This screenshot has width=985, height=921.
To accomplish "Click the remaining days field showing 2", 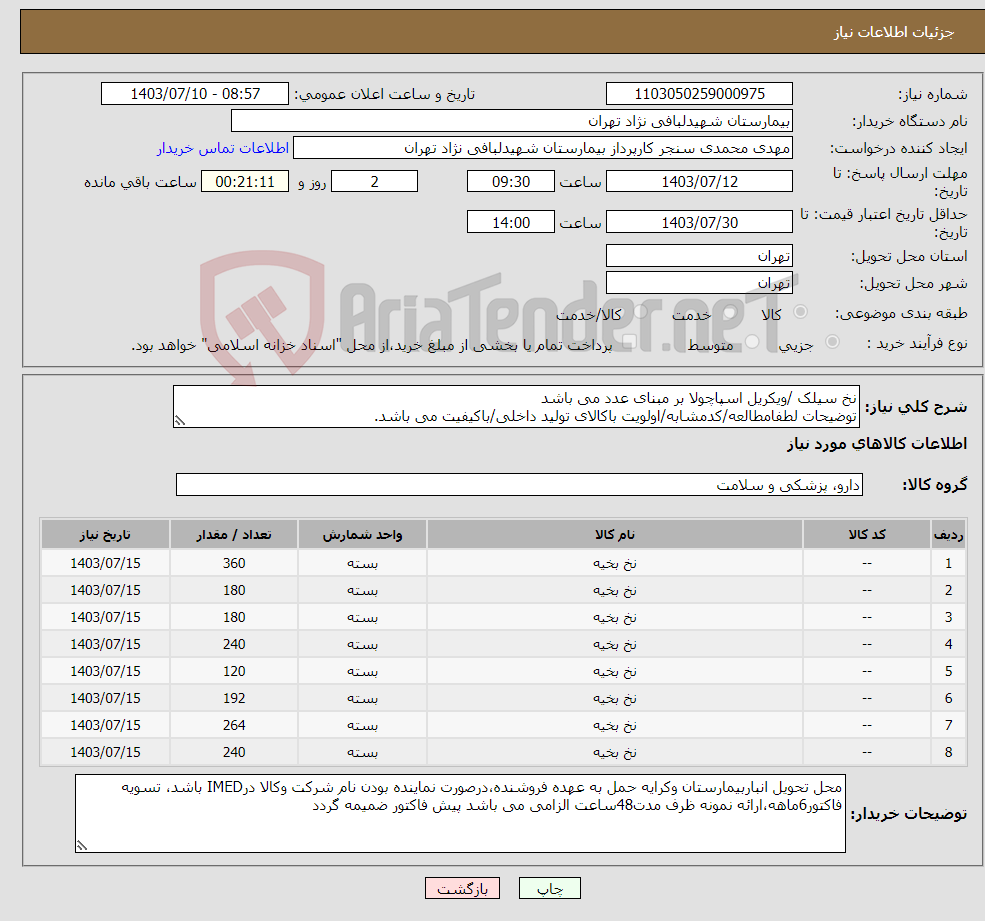I will coord(374,182).
